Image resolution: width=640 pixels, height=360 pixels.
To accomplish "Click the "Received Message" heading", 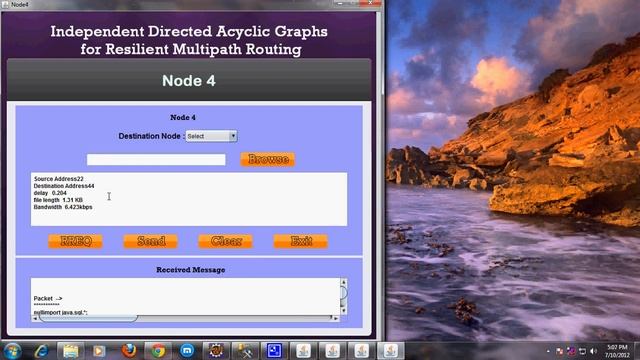I will 191,270.
